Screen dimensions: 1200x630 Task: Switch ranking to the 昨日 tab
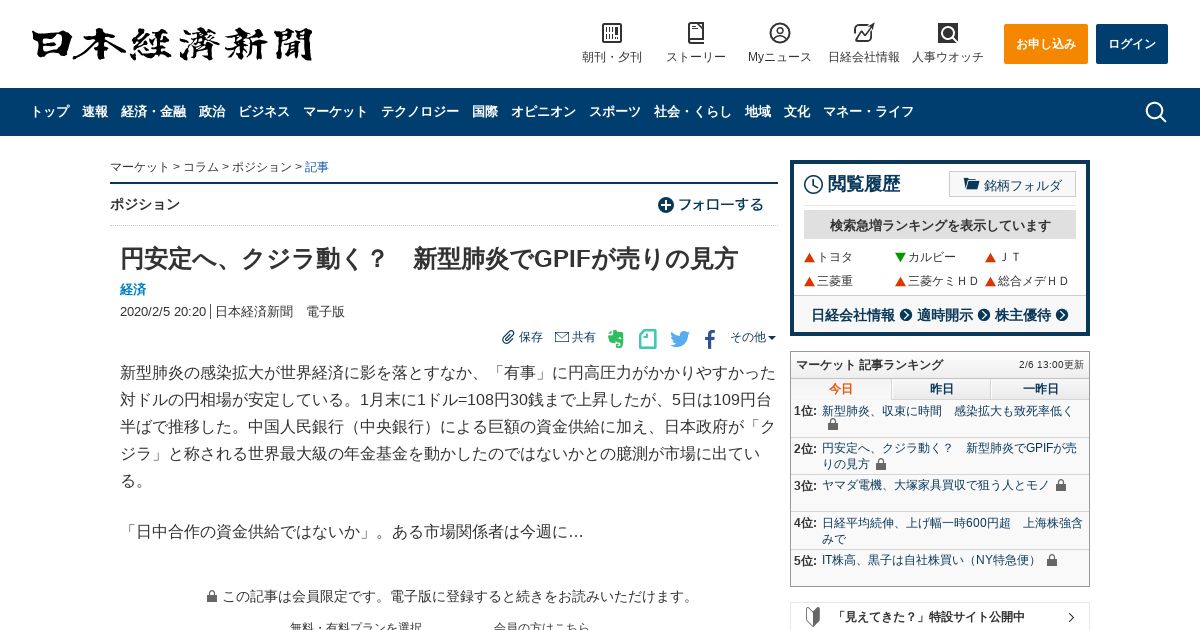941,389
